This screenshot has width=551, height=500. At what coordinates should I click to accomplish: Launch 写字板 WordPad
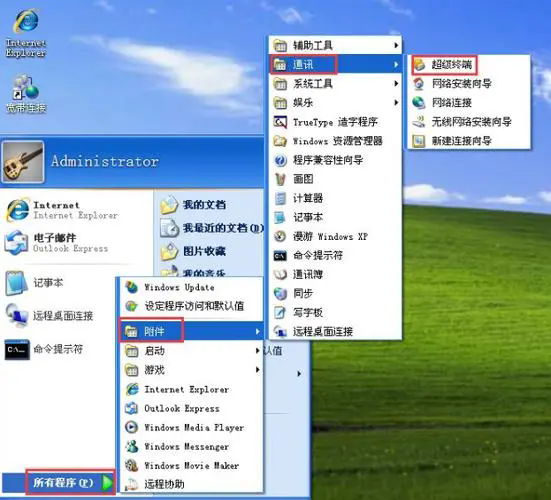(x=336, y=312)
